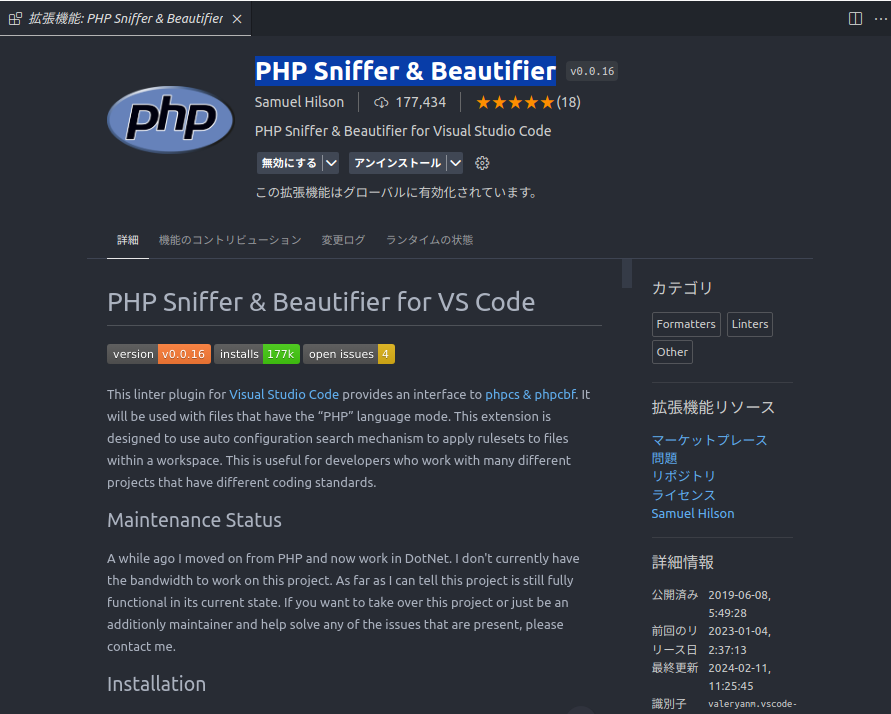Open the 問題 resource link

coord(664,458)
